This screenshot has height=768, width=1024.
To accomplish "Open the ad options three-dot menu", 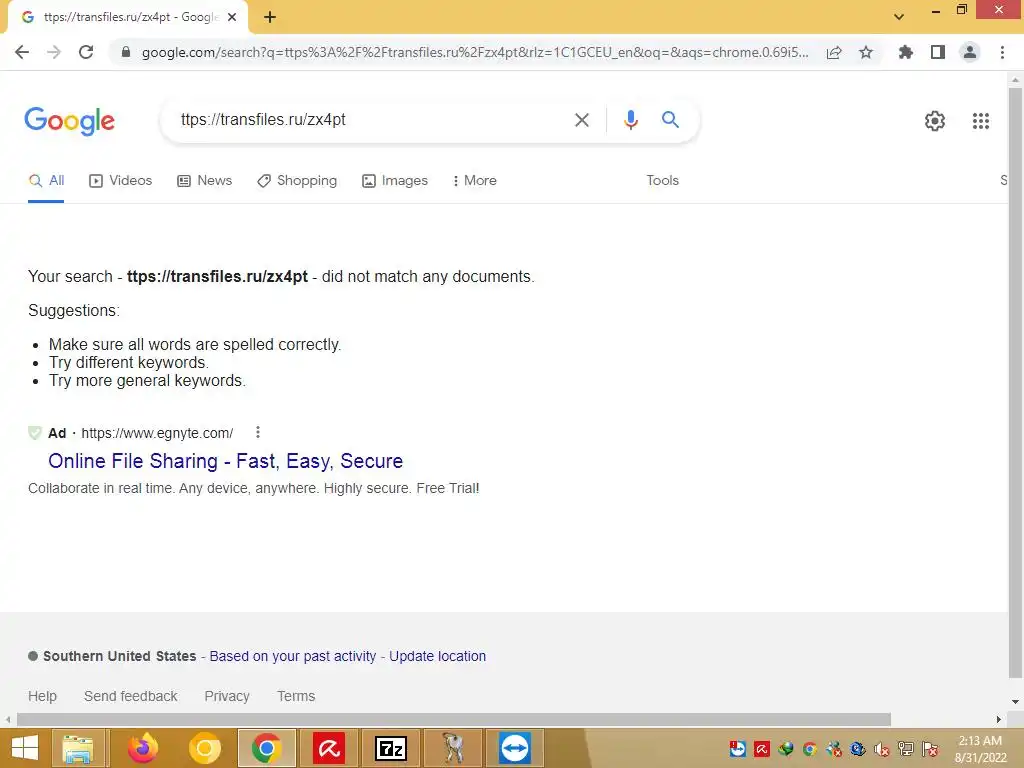I will 258,432.
